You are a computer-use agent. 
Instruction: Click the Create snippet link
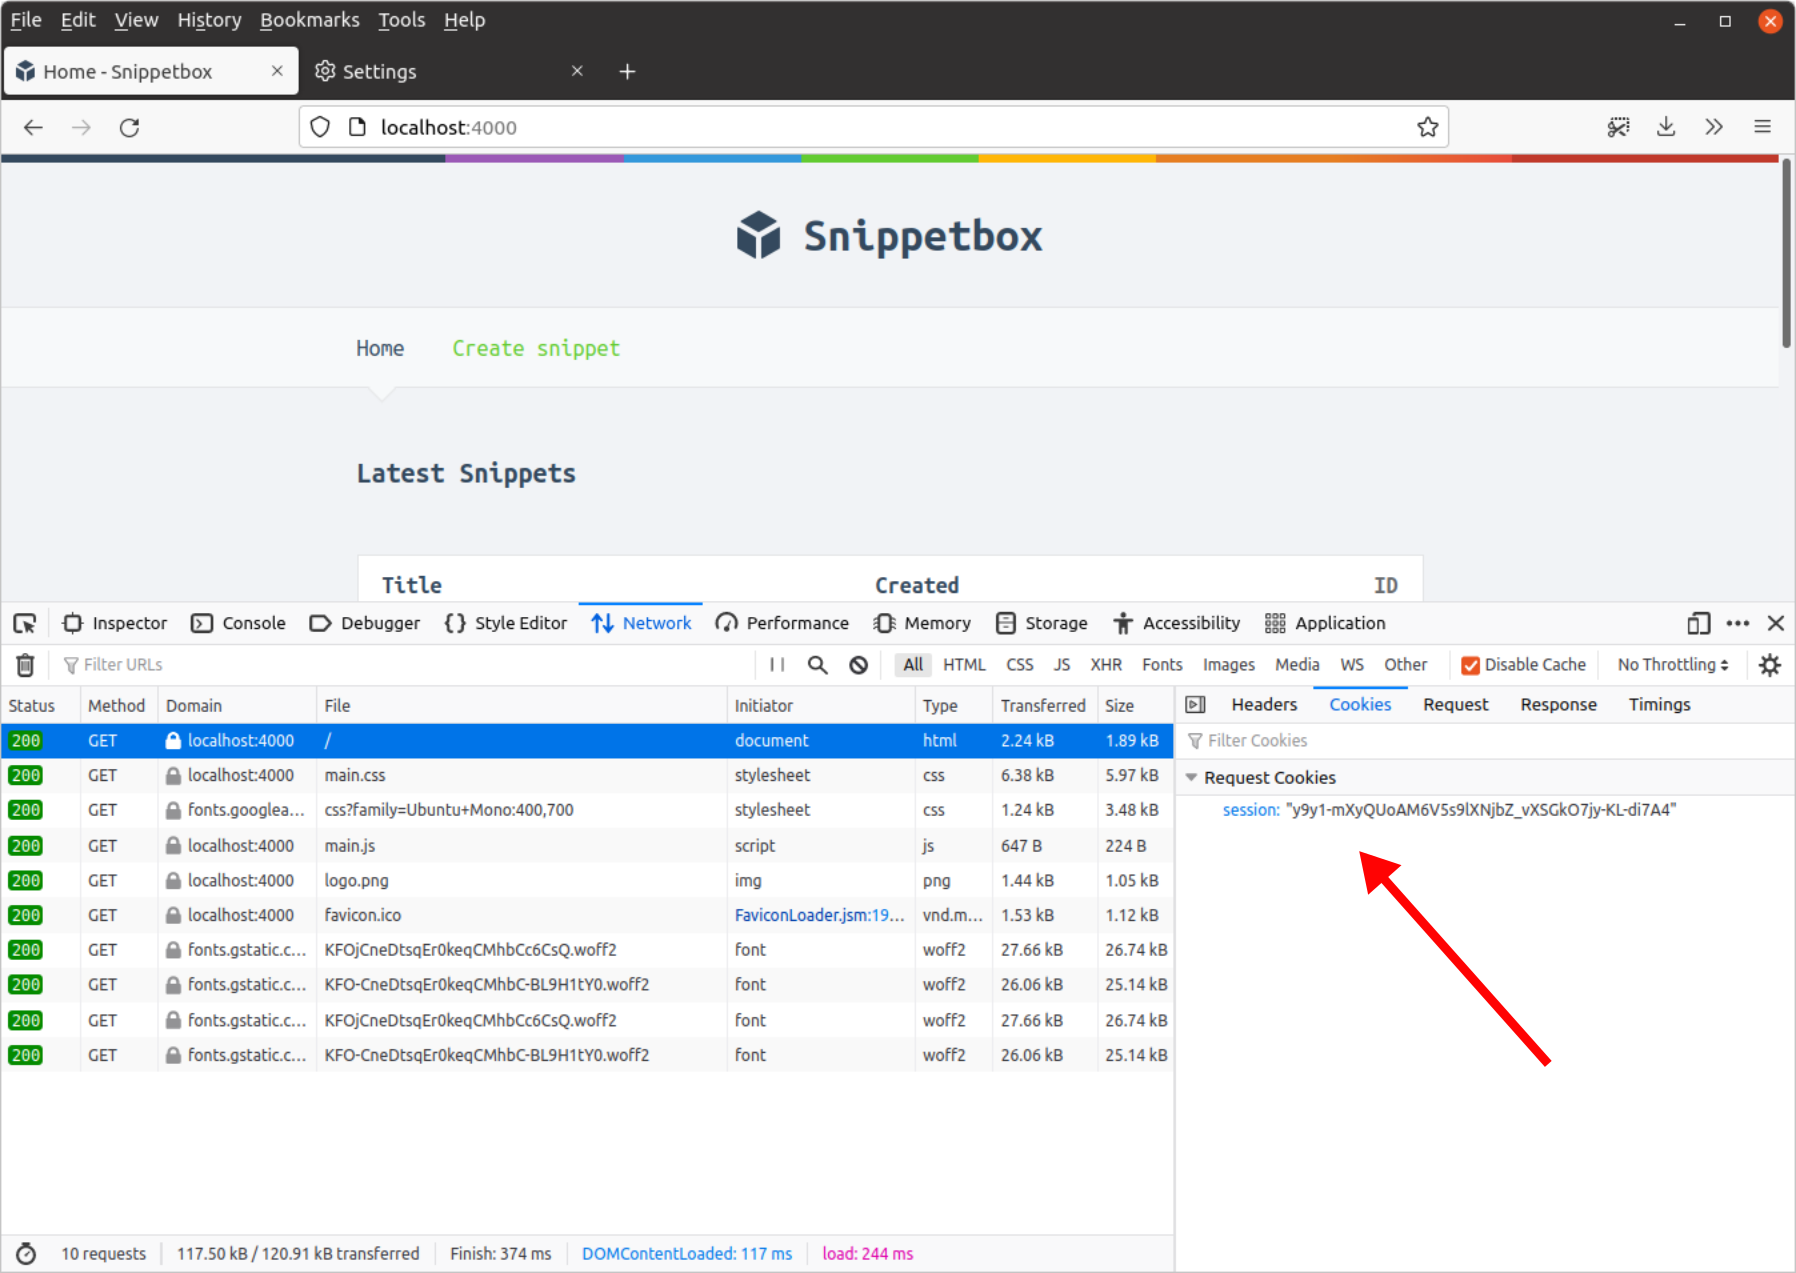(x=536, y=348)
